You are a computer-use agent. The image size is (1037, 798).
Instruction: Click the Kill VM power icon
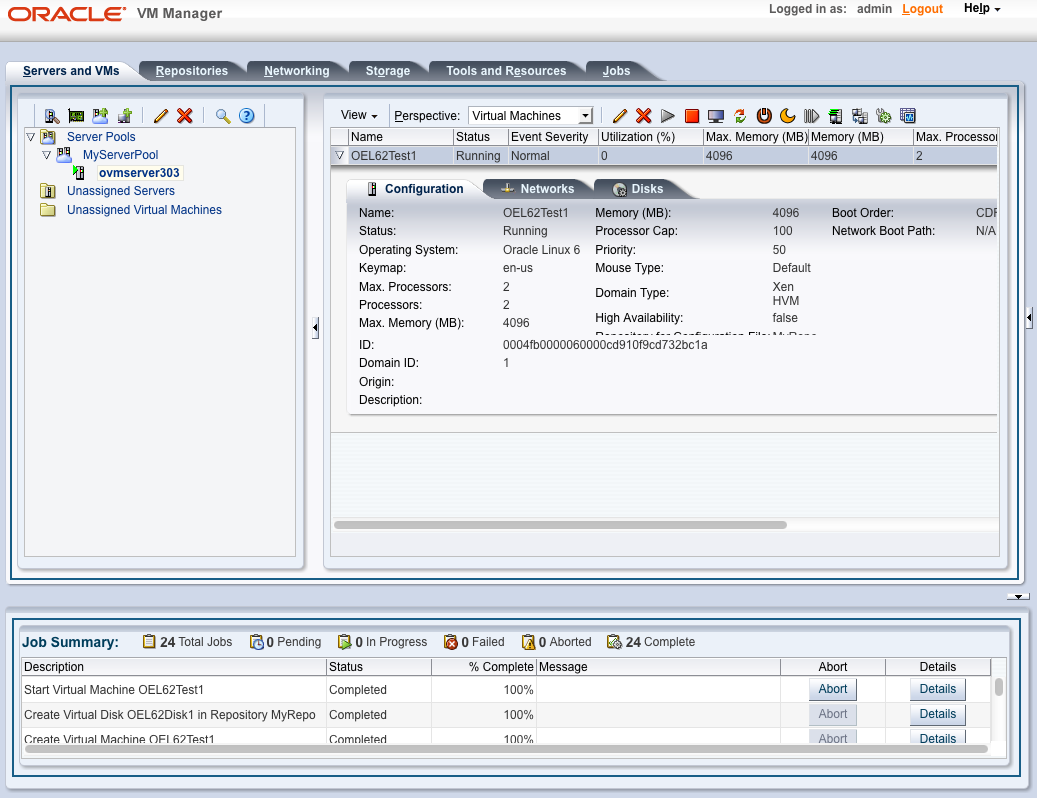click(764, 116)
